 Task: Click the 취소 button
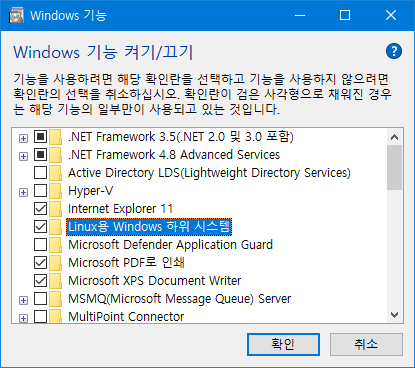[x=366, y=344]
